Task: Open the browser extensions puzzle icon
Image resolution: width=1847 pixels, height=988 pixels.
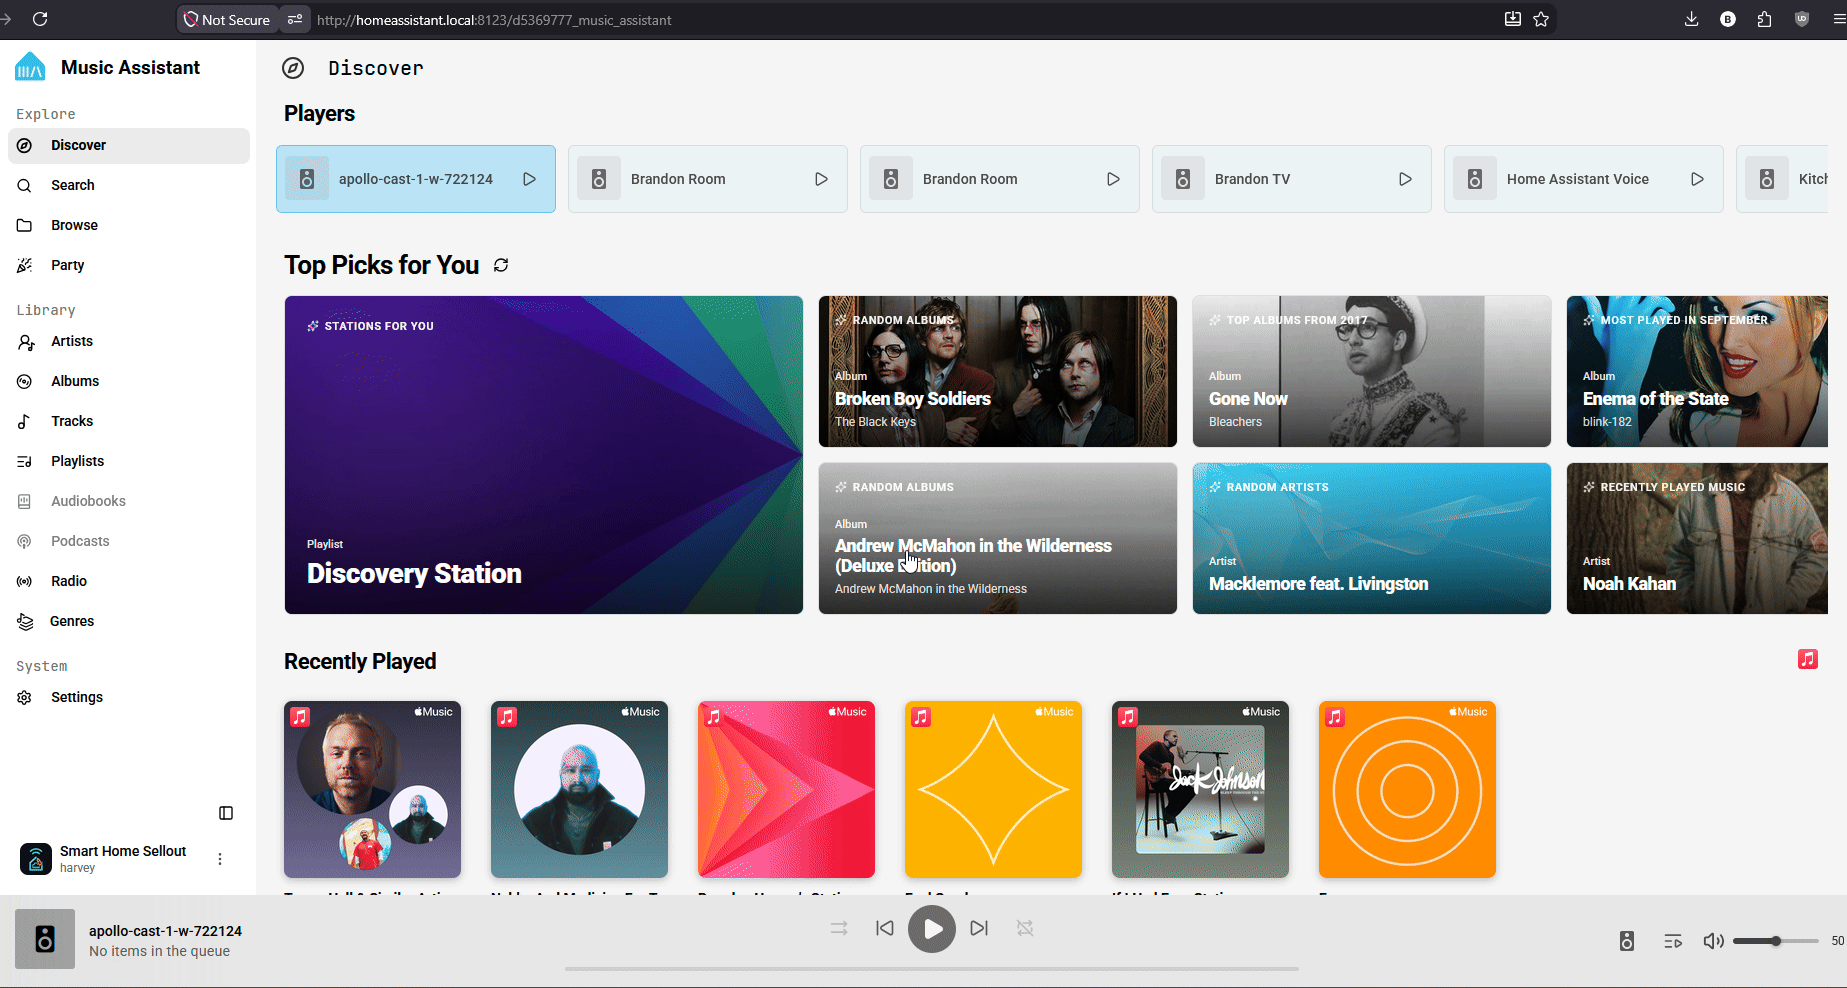Action: [x=1764, y=19]
